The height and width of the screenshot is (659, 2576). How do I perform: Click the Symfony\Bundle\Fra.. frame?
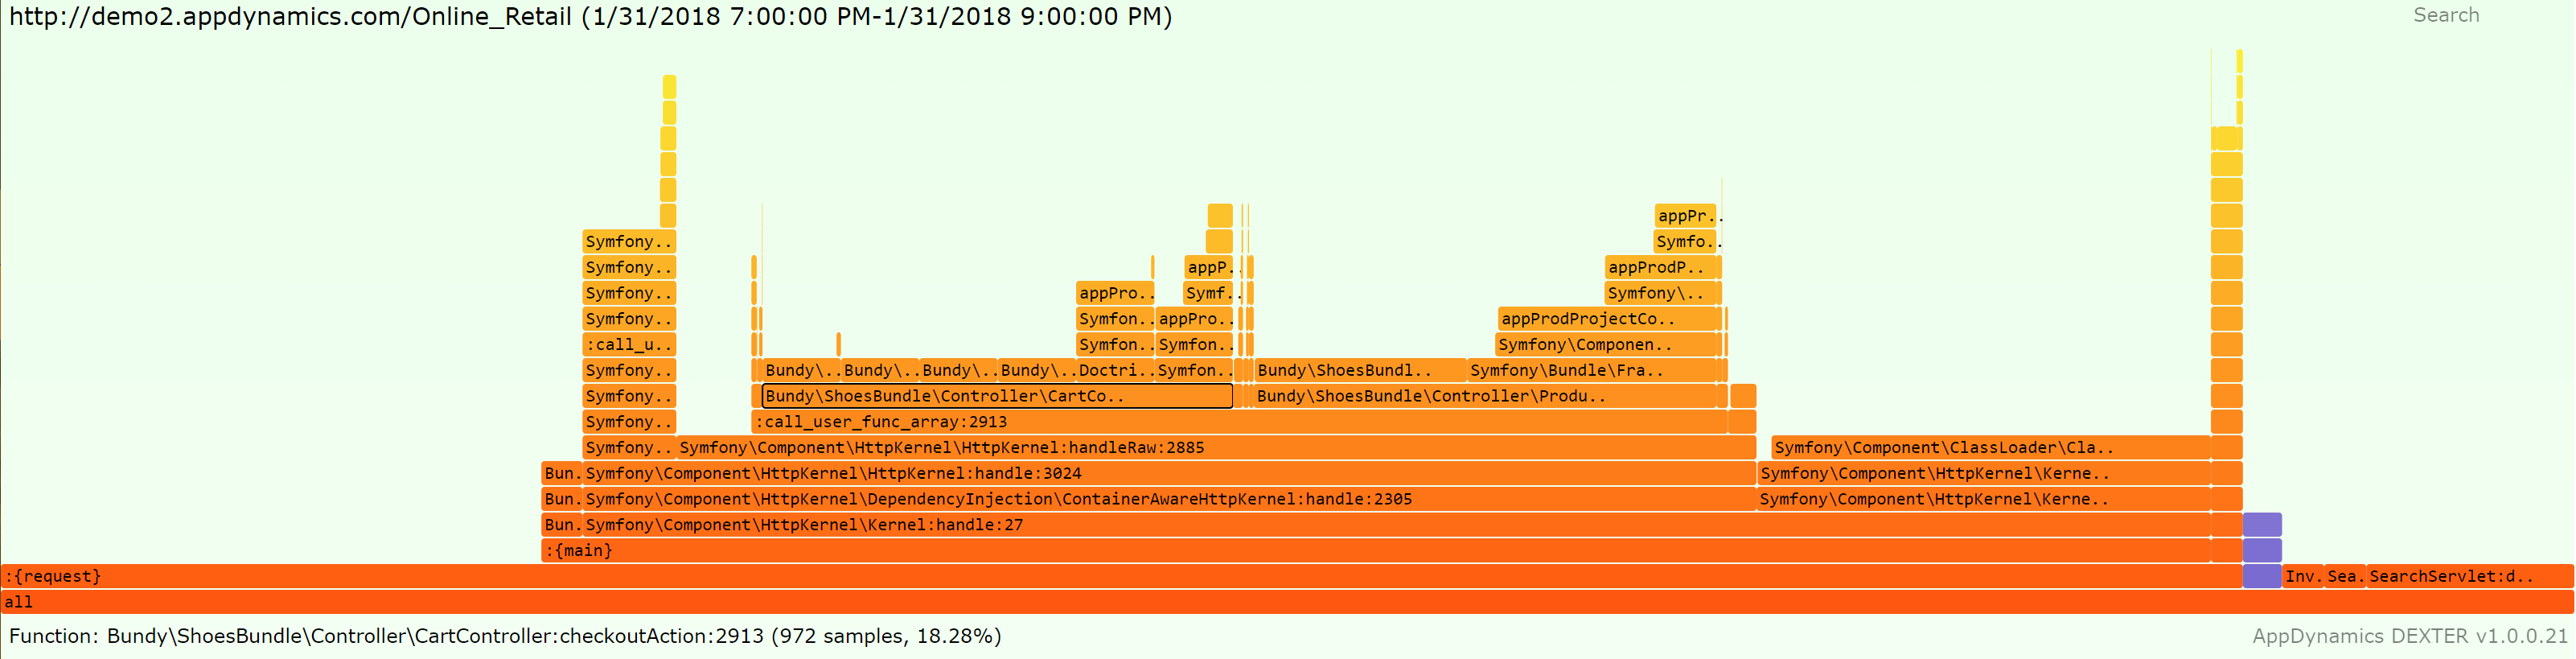[x=1591, y=370]
